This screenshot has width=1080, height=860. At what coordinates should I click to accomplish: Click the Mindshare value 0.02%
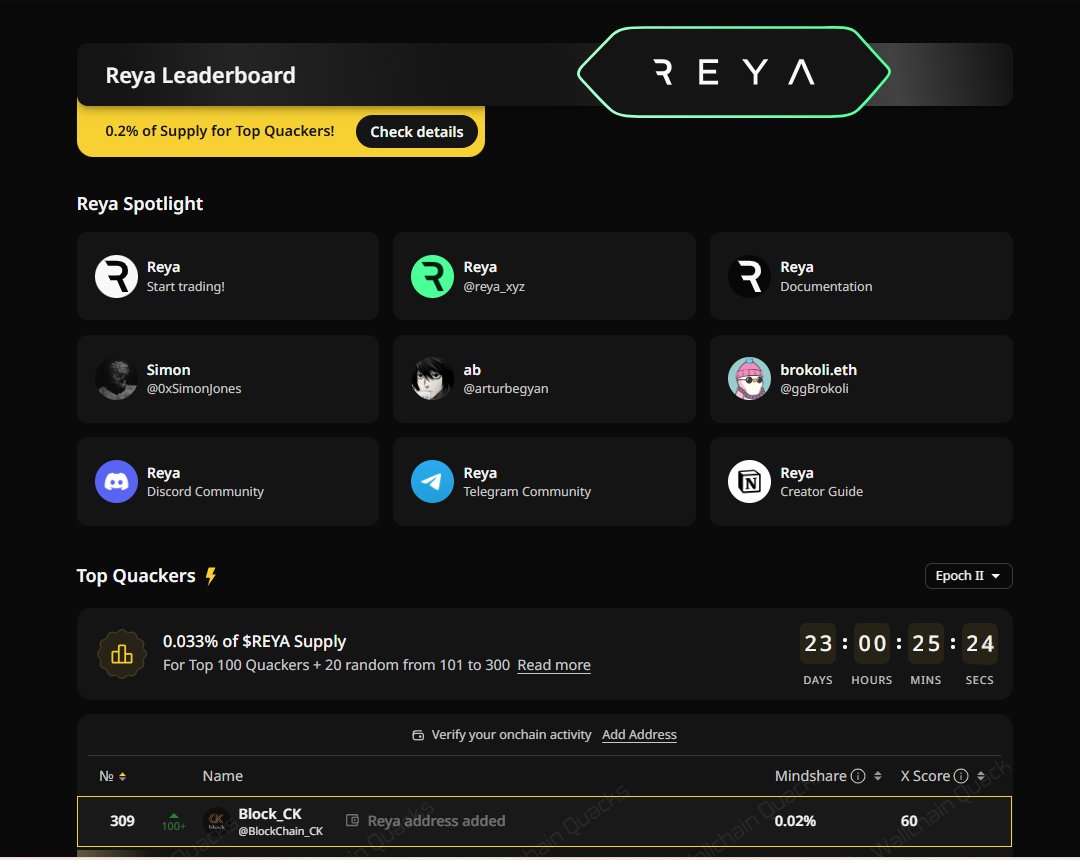click(x=795, y=821)
